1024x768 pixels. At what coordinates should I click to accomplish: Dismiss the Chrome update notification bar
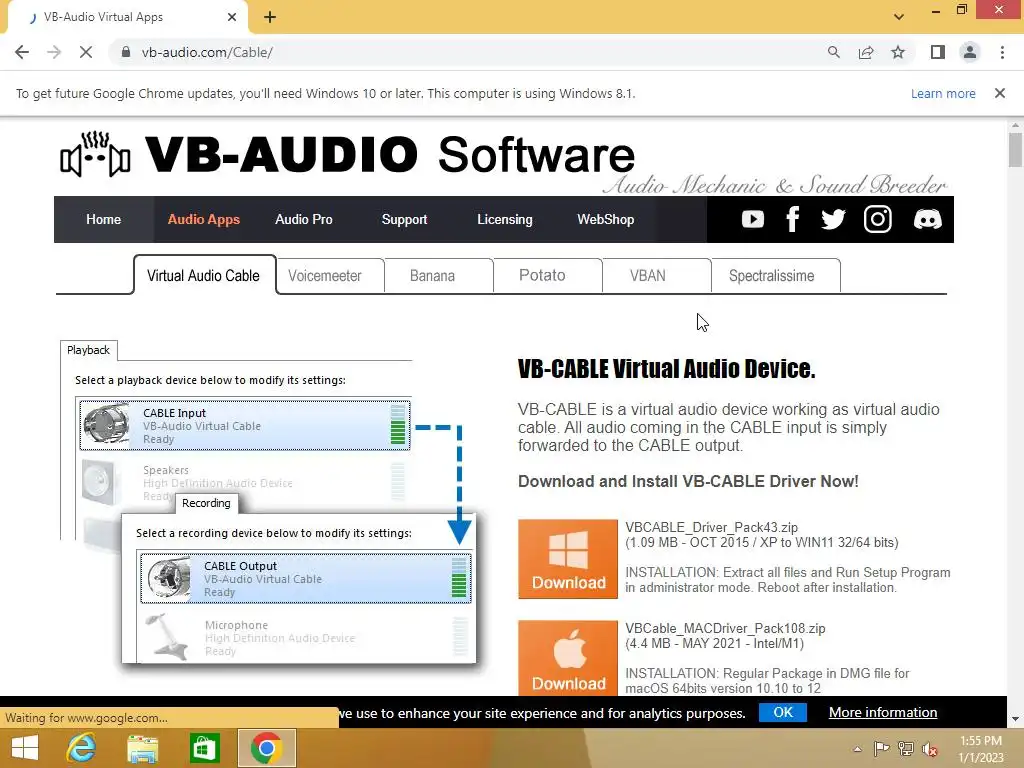click(x=999, y=93)
